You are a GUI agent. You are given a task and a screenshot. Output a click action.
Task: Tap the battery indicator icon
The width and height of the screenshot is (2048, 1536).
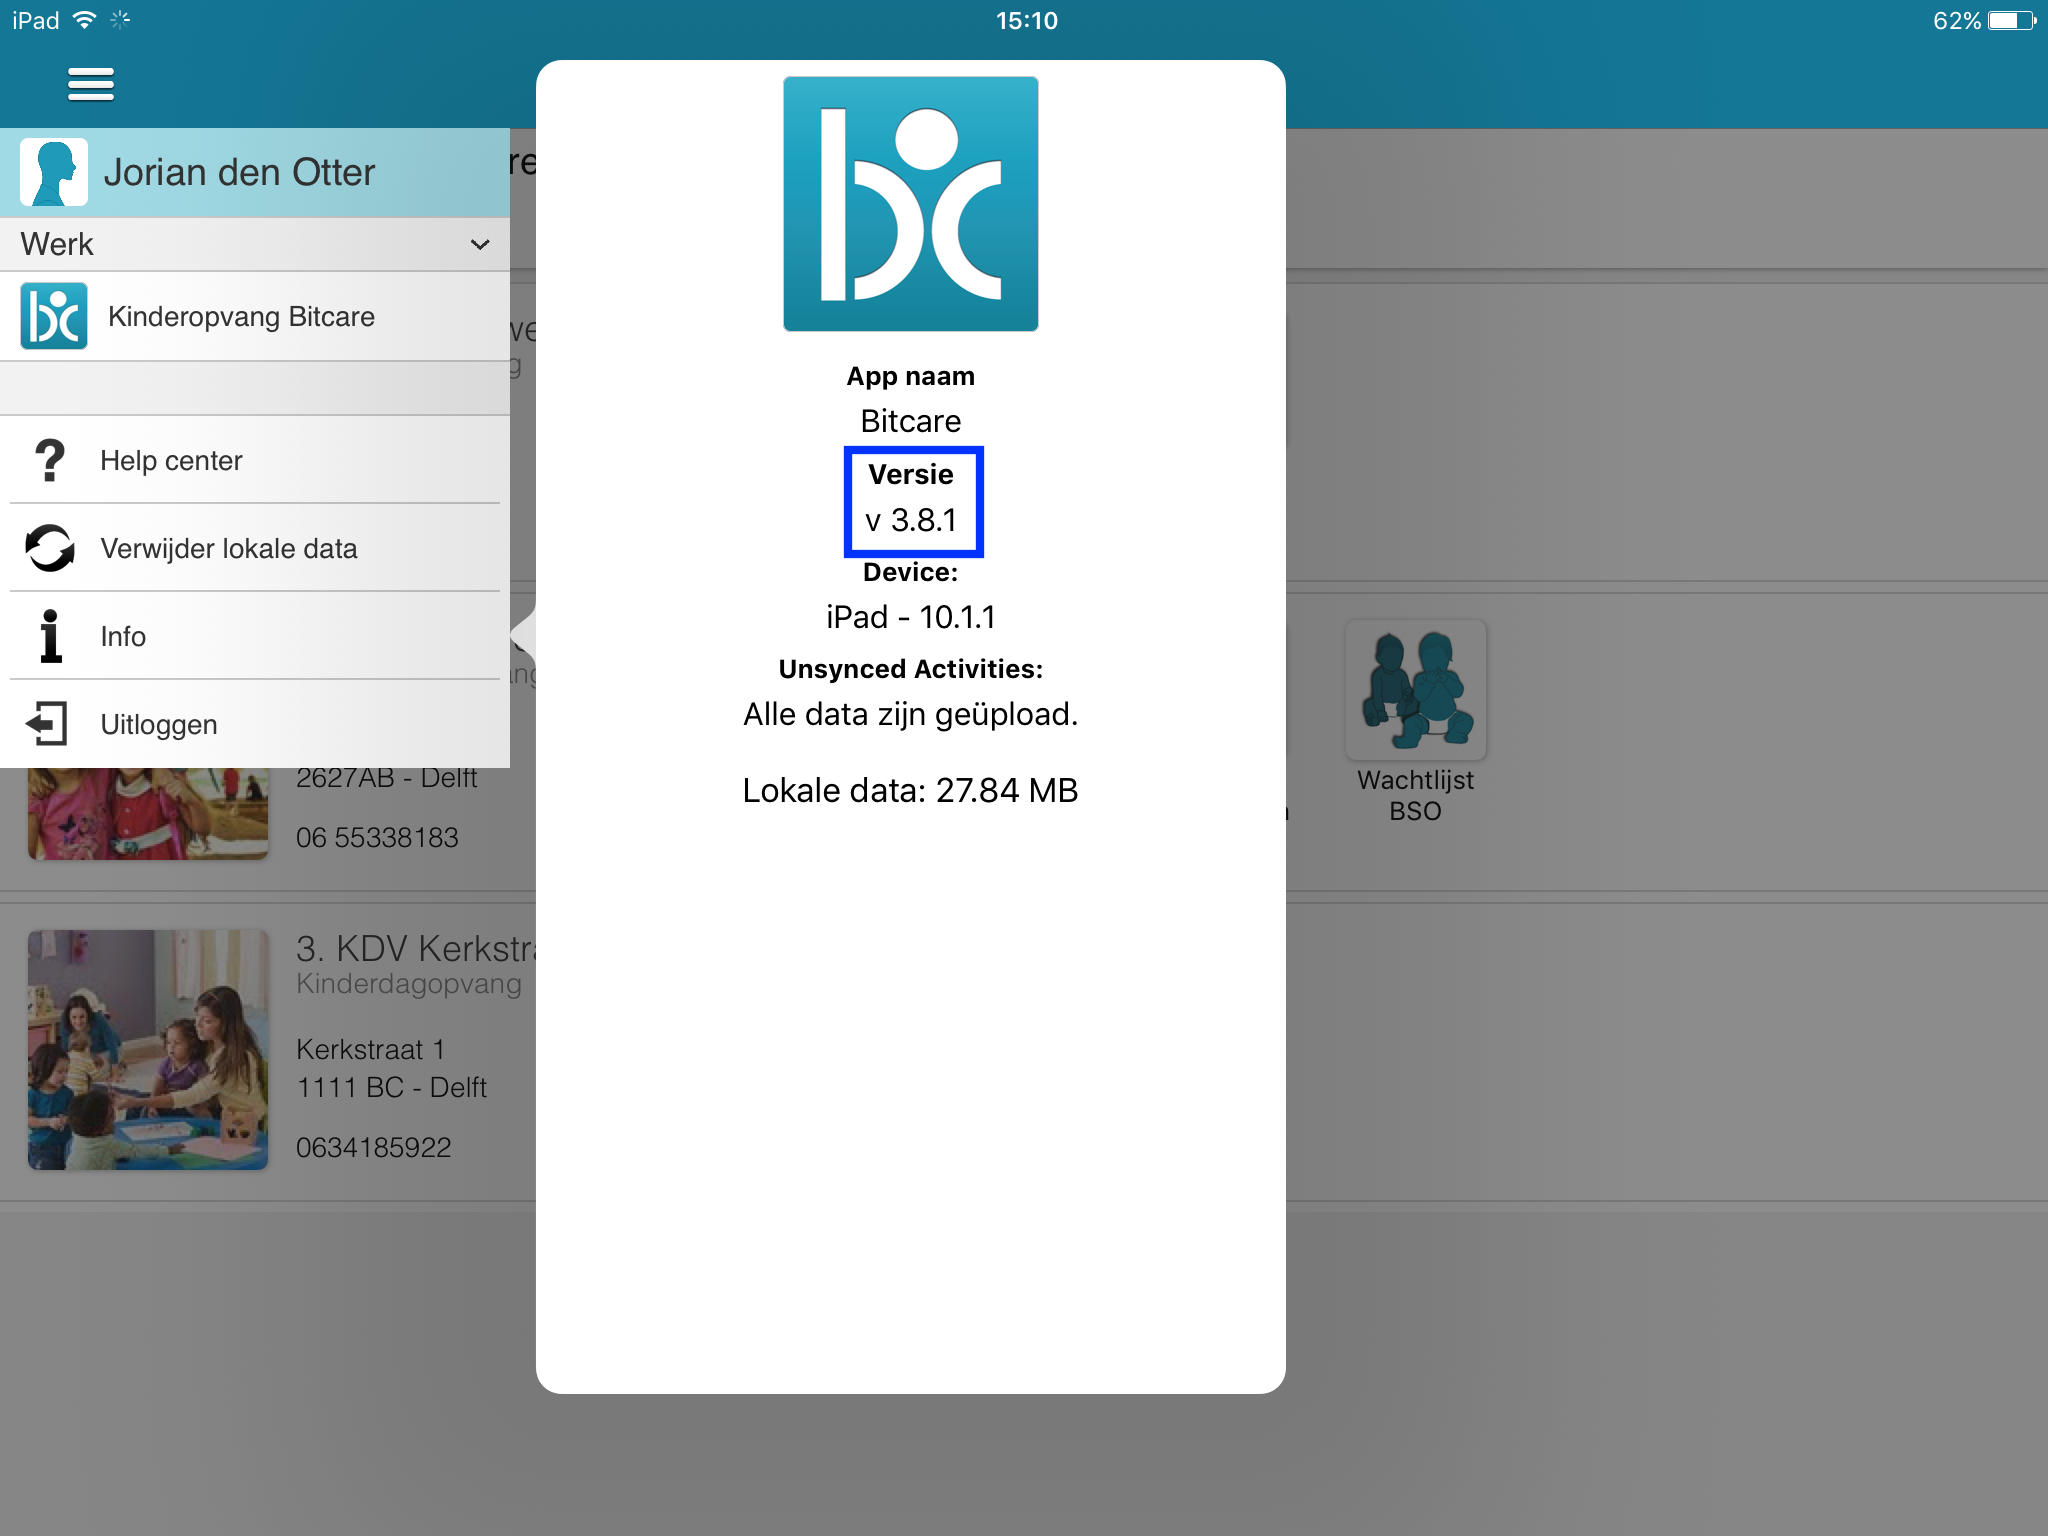tap(2012, 20)
